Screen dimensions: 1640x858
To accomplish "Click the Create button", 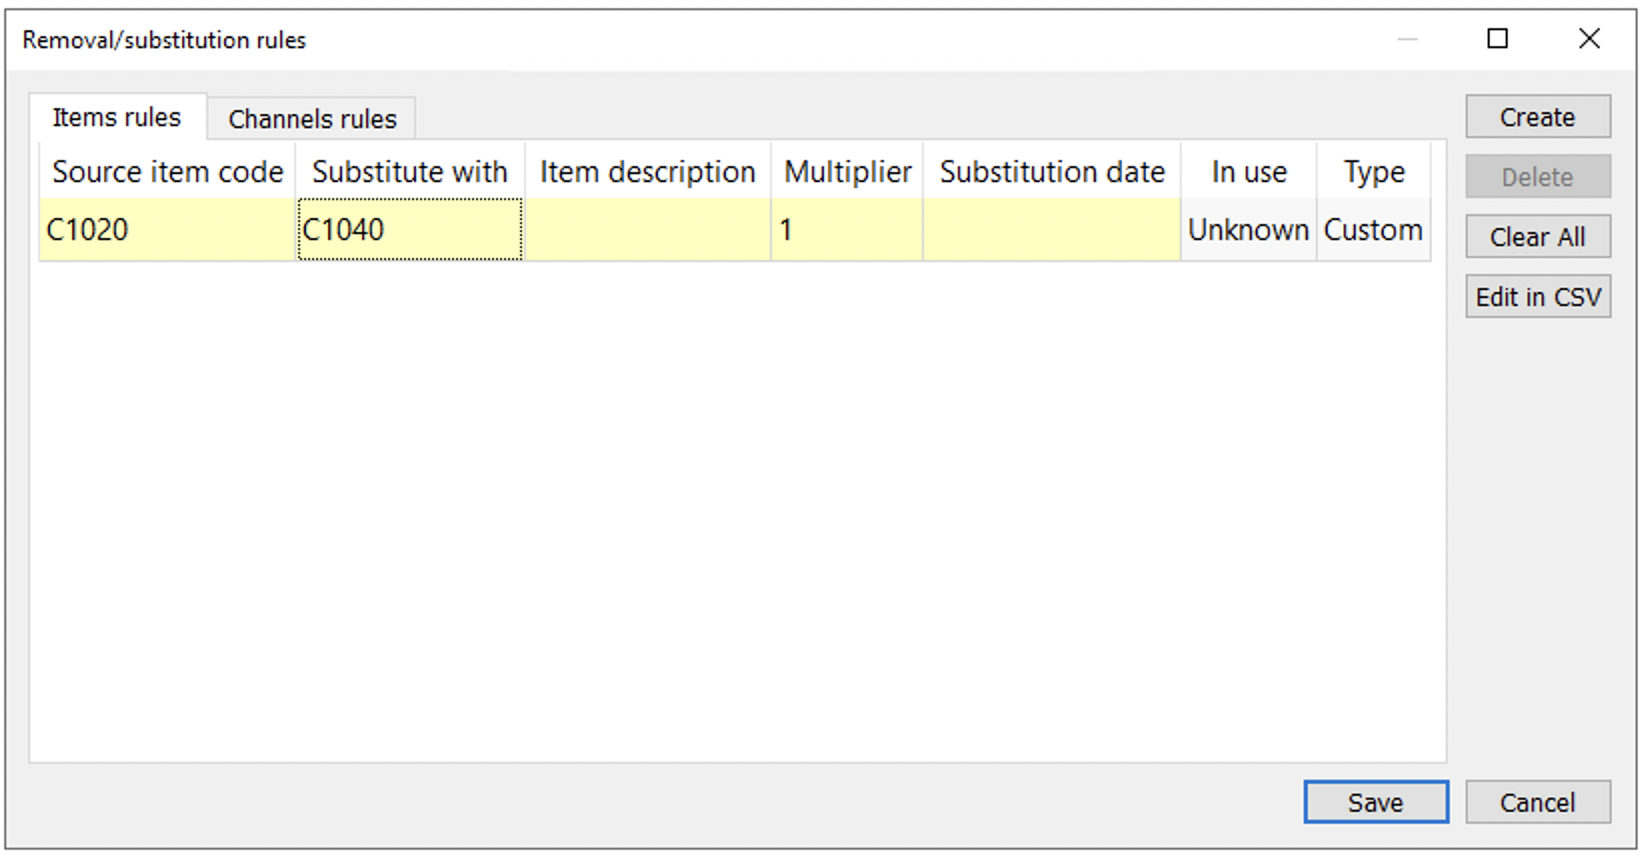I will [x=1537, y=117].
